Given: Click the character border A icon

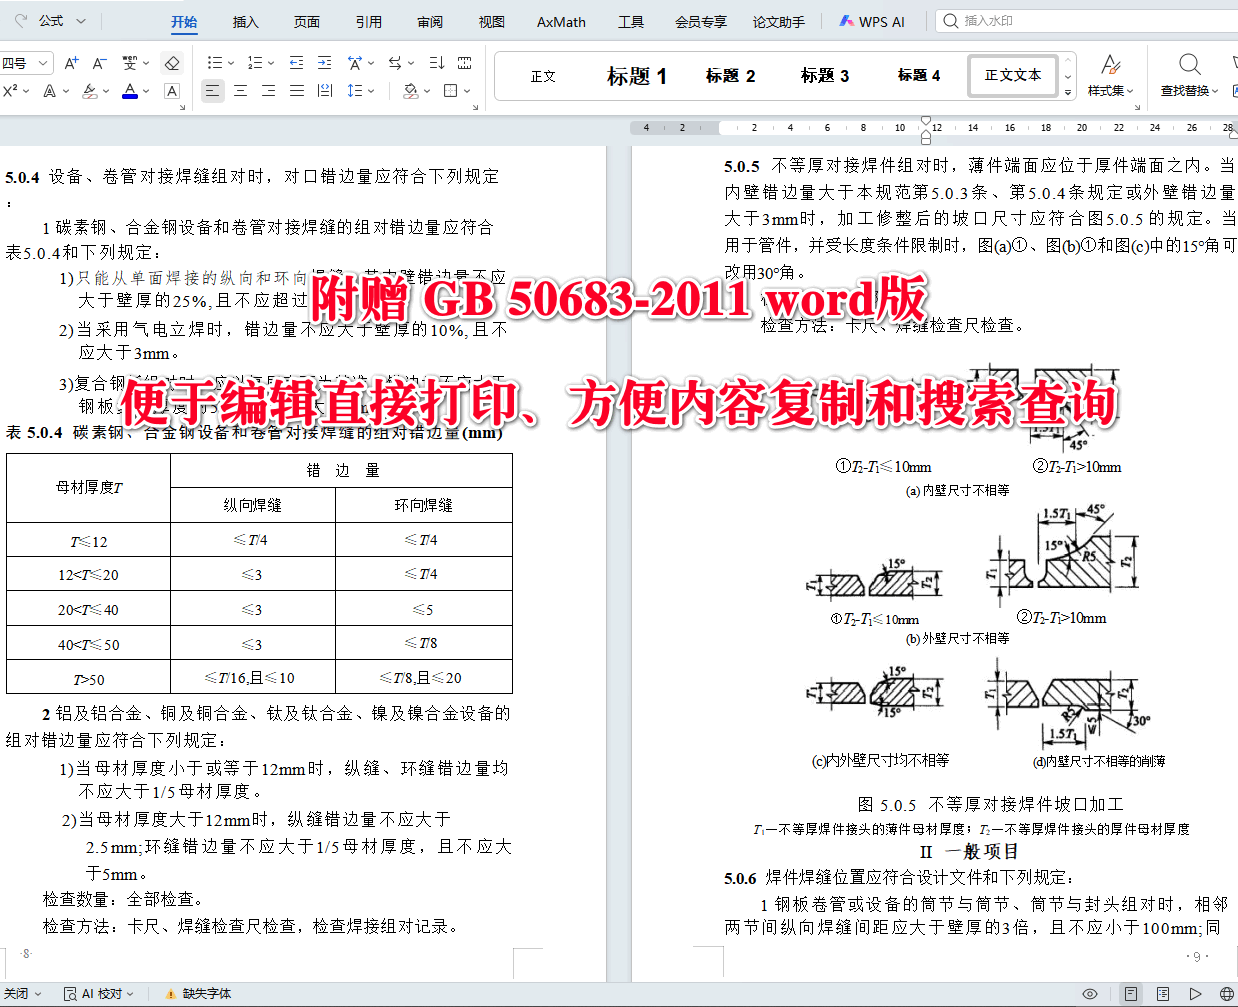Looking at the screenshot, I should point(172,91).
